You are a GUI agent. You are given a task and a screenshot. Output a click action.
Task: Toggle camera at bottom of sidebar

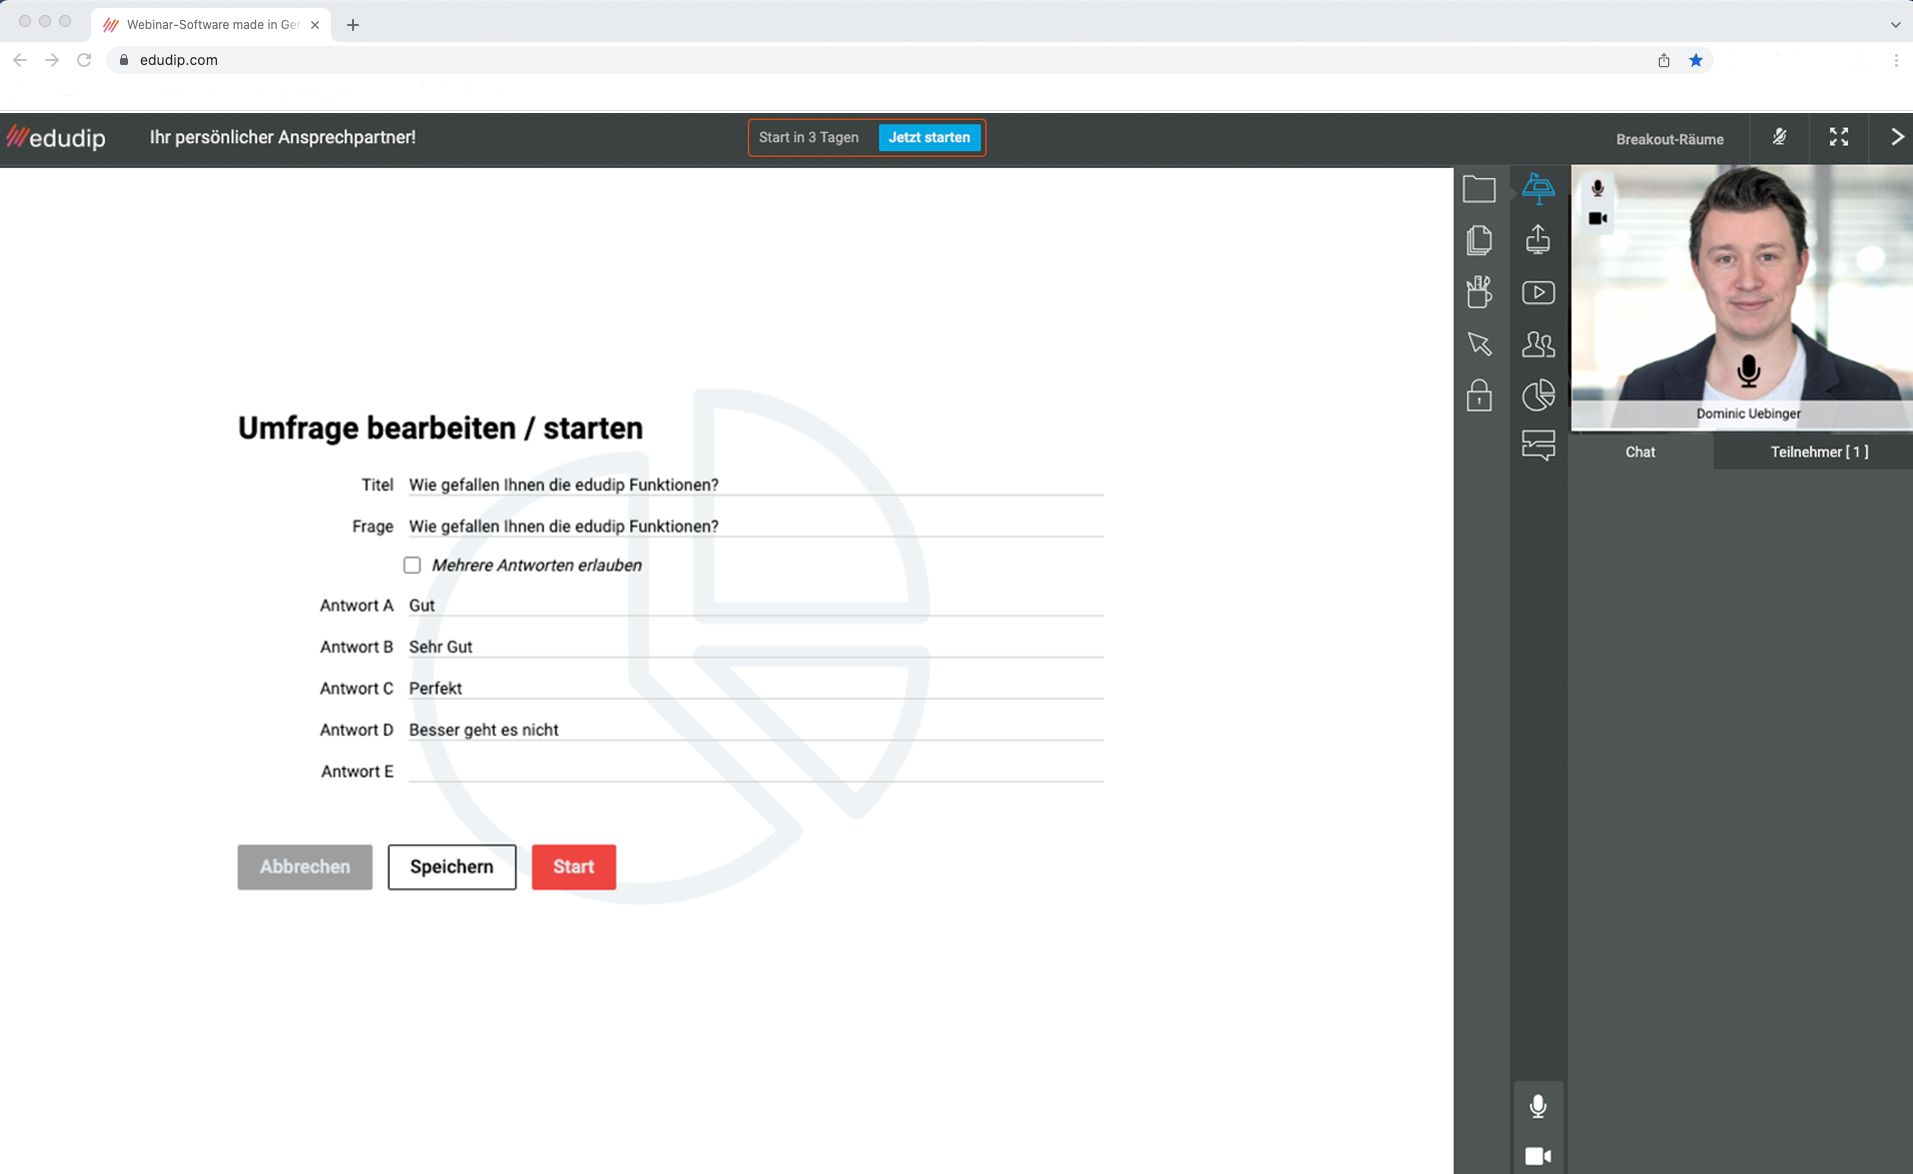[1537, 1156]
